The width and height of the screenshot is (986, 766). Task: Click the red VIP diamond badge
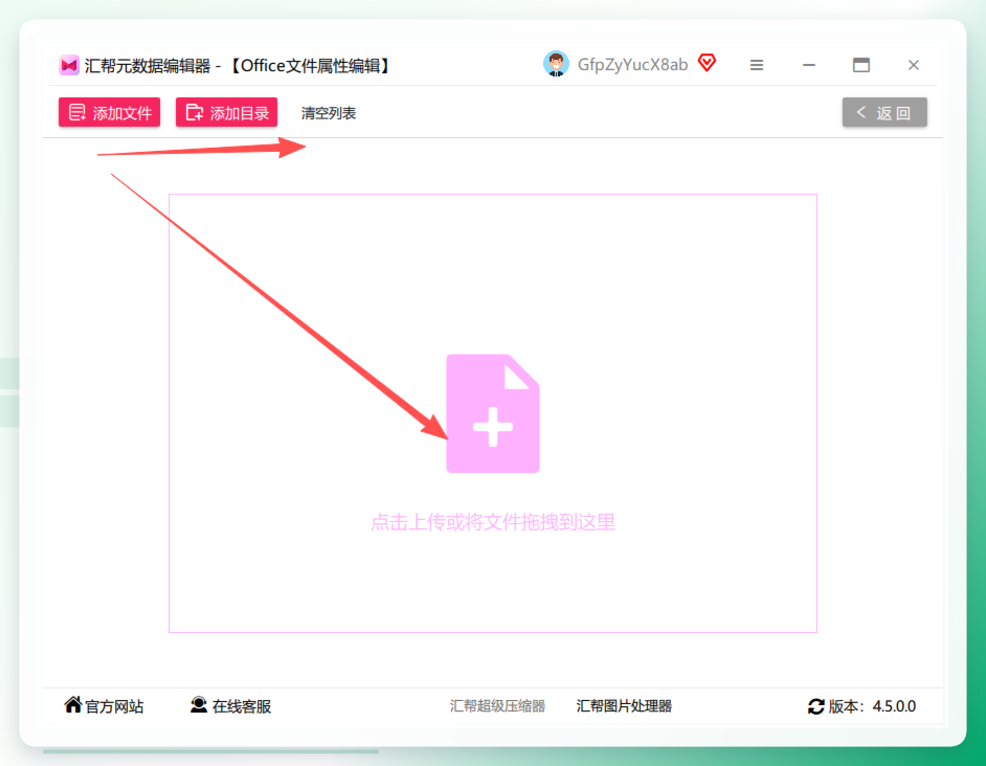(x=707, y=63)
